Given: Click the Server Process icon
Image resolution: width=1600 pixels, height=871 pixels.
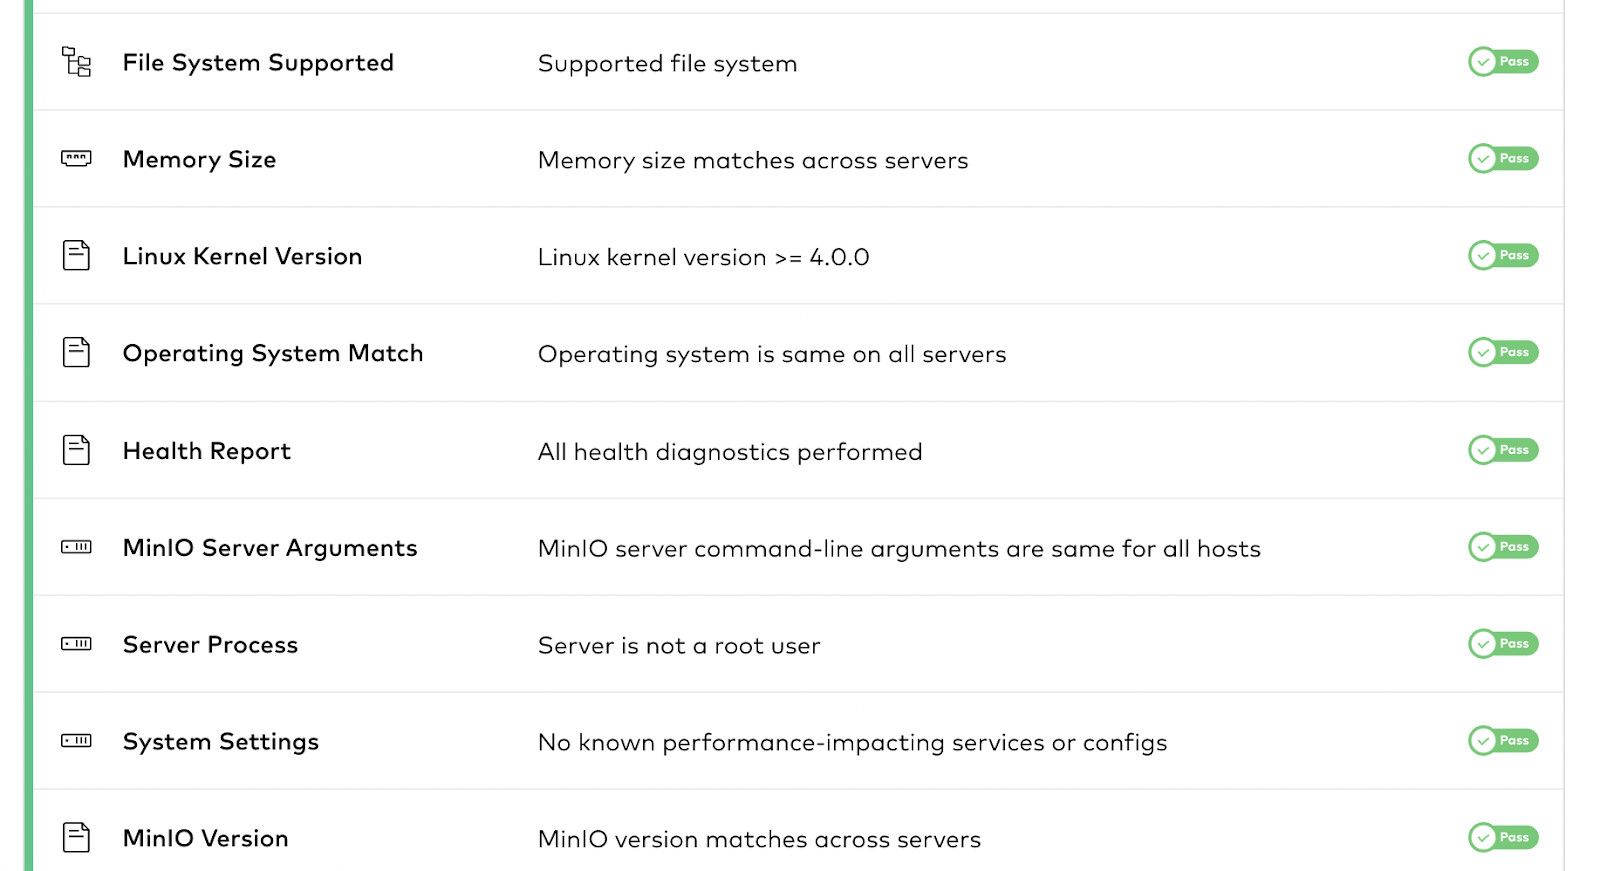Looking at the screenshot, I should pos(76,644).
